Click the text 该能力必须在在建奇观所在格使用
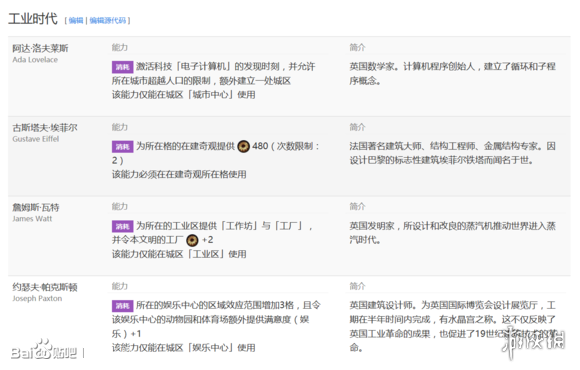The image size is (580, 370). click(179, 174)
